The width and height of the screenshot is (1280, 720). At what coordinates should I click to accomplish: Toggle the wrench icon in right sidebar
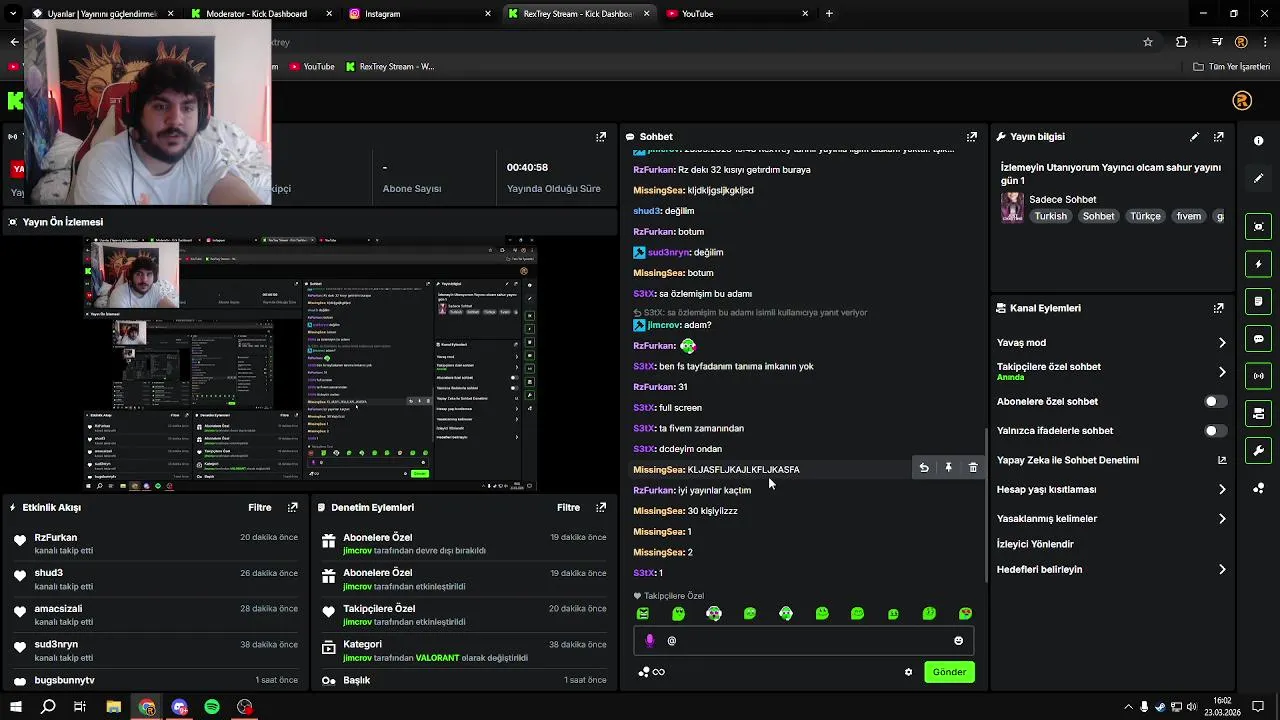[1259, 451]
